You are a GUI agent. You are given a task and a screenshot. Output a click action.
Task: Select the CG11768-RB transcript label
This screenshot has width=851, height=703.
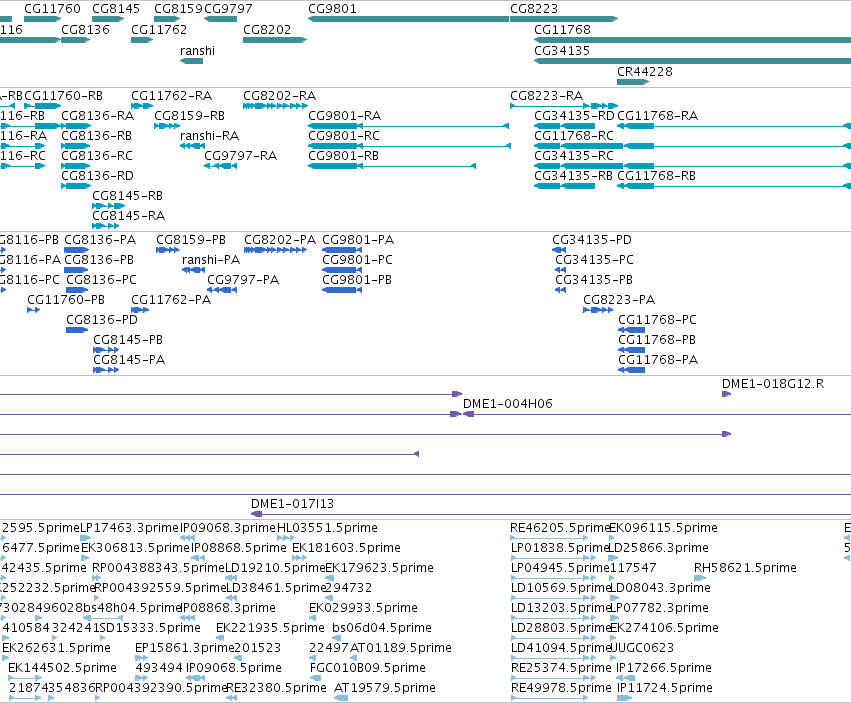click(x=656, y=176)
